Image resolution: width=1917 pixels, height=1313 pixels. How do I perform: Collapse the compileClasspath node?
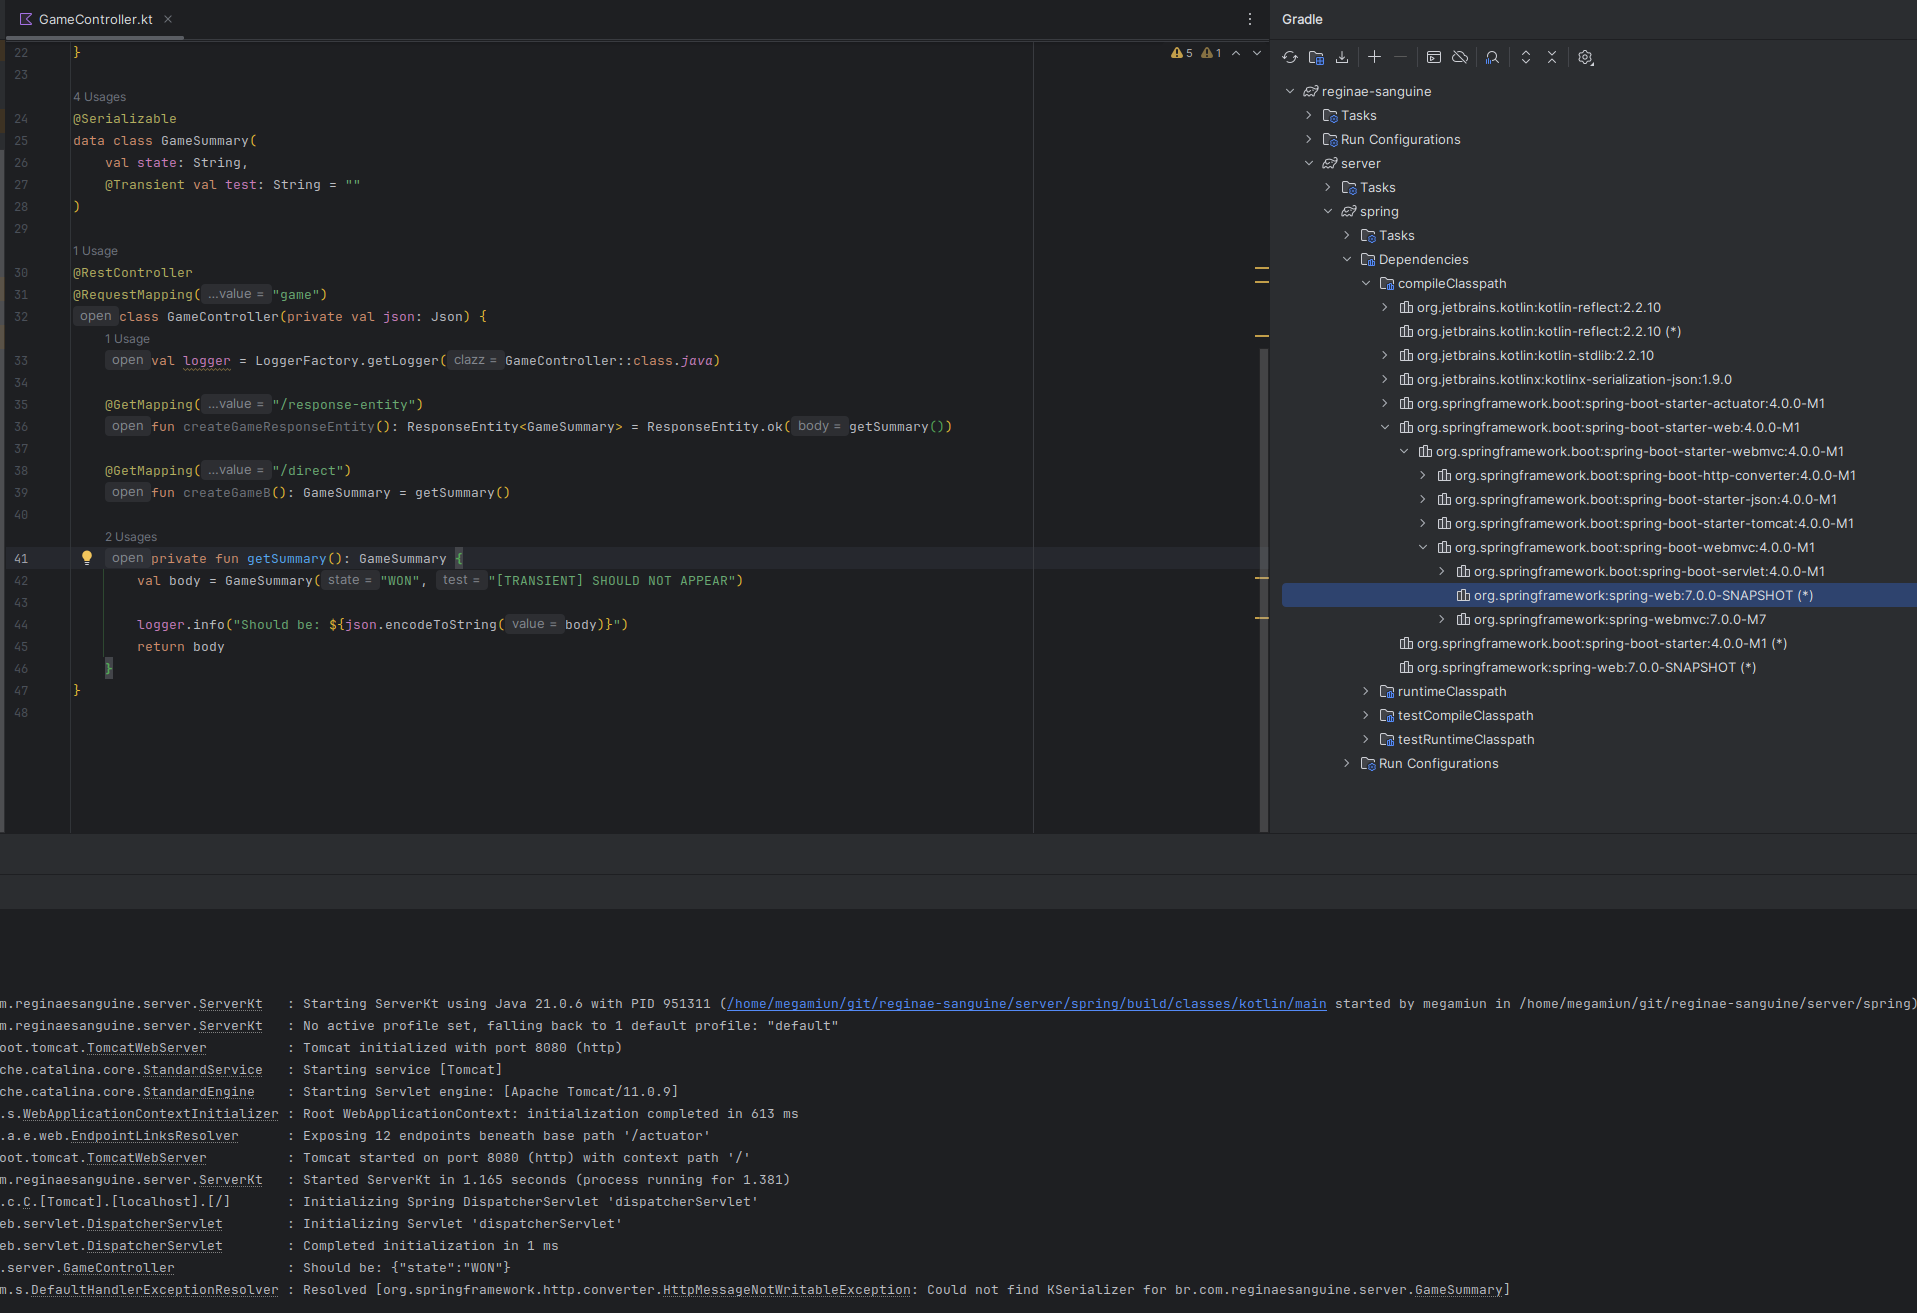pyautogui.click(x=1366, y=284)
